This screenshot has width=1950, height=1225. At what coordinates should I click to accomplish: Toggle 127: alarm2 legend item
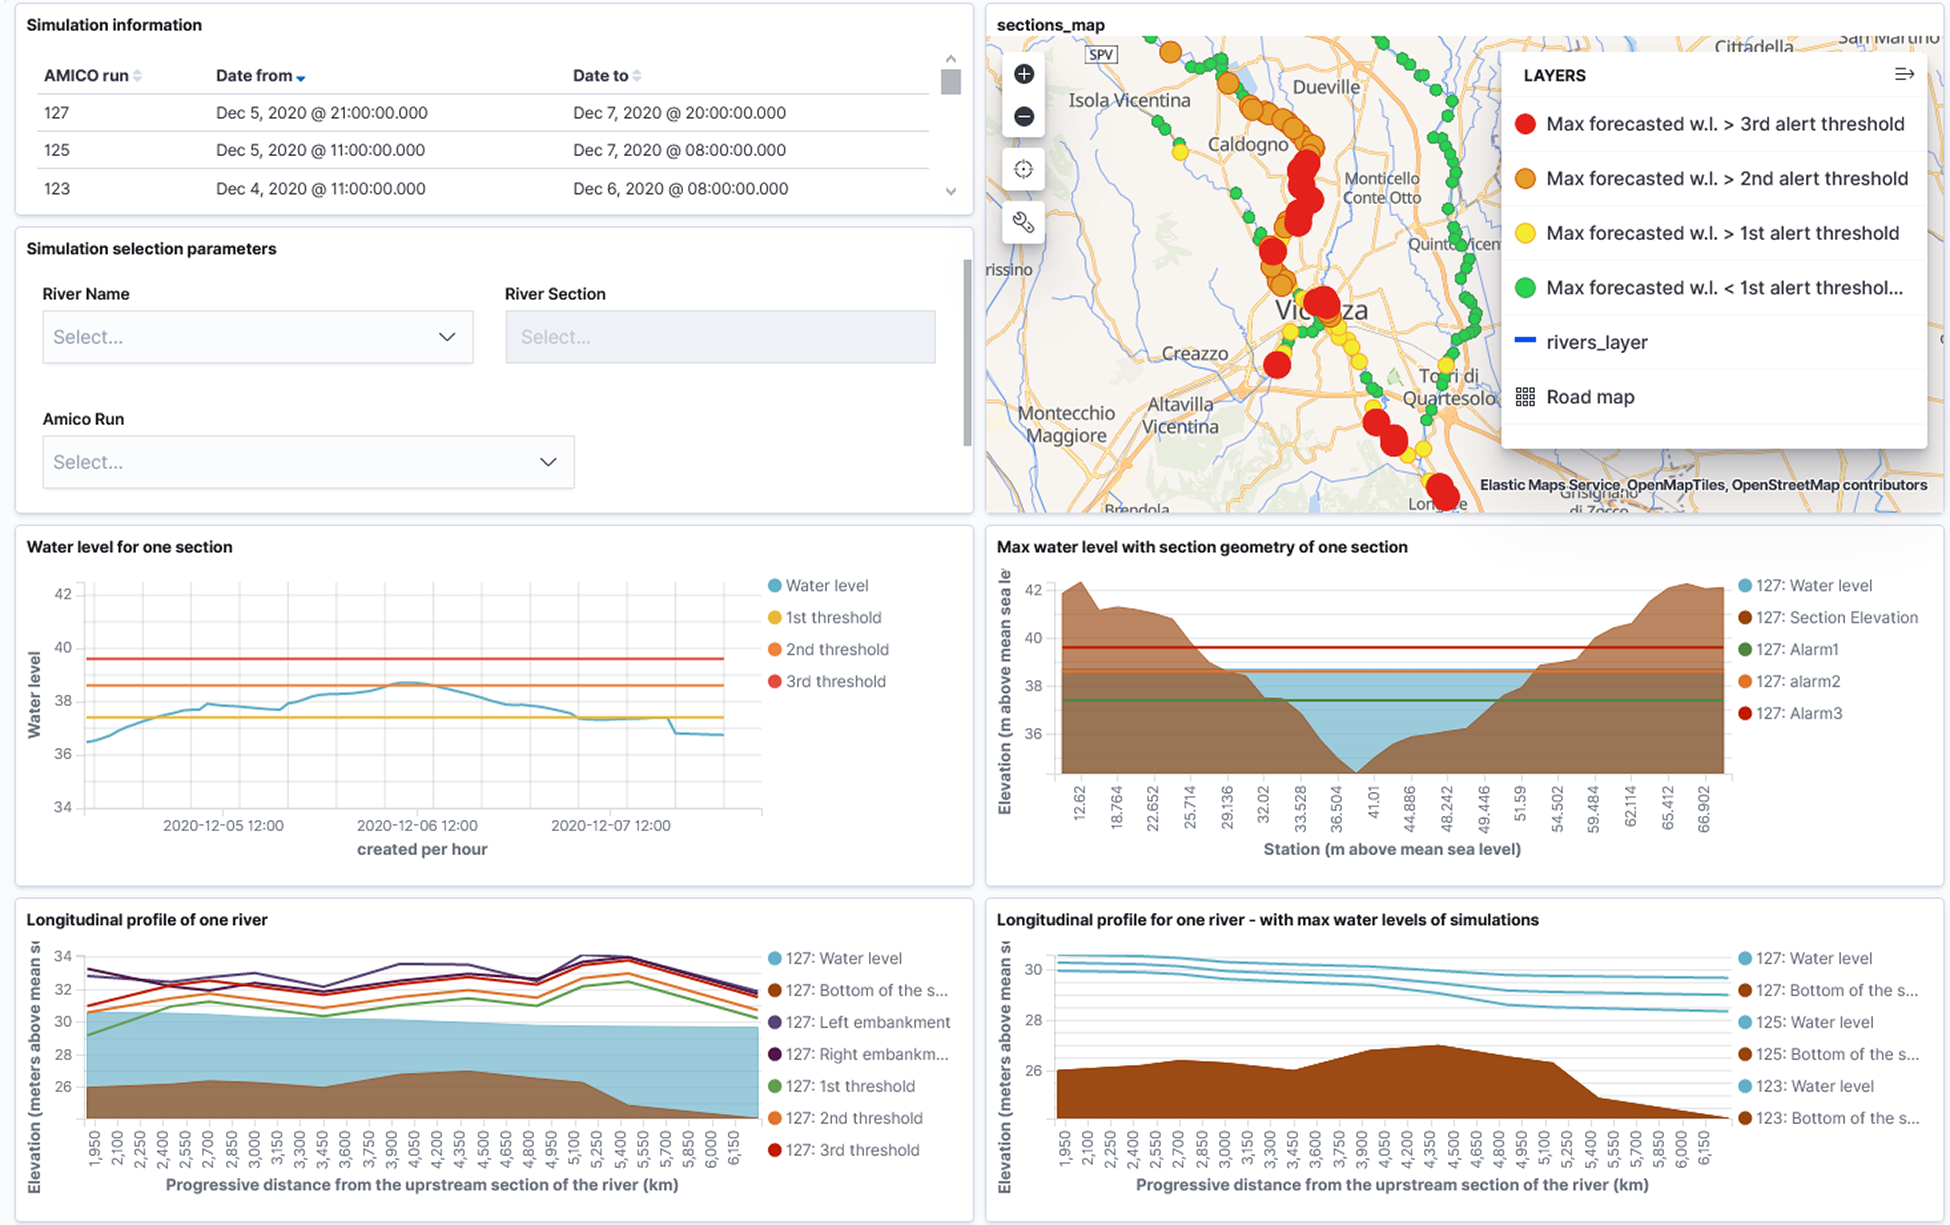[1789, 682]
